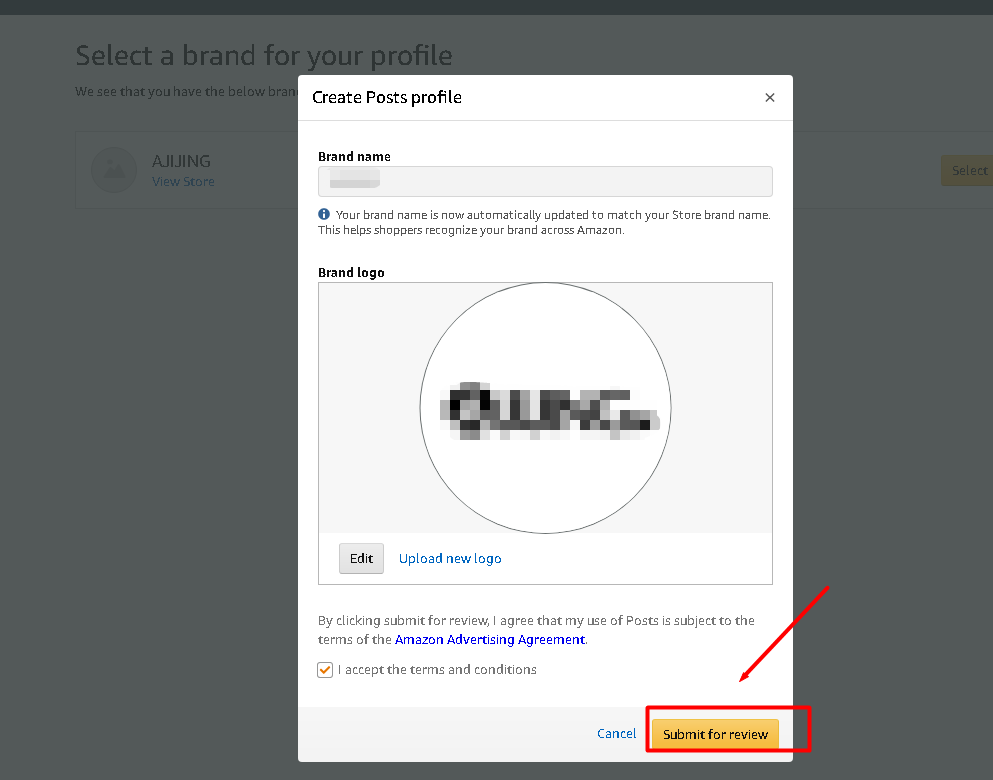Click the blue info icon below brand name
The image size is (993, 780).
pos(324,214)
